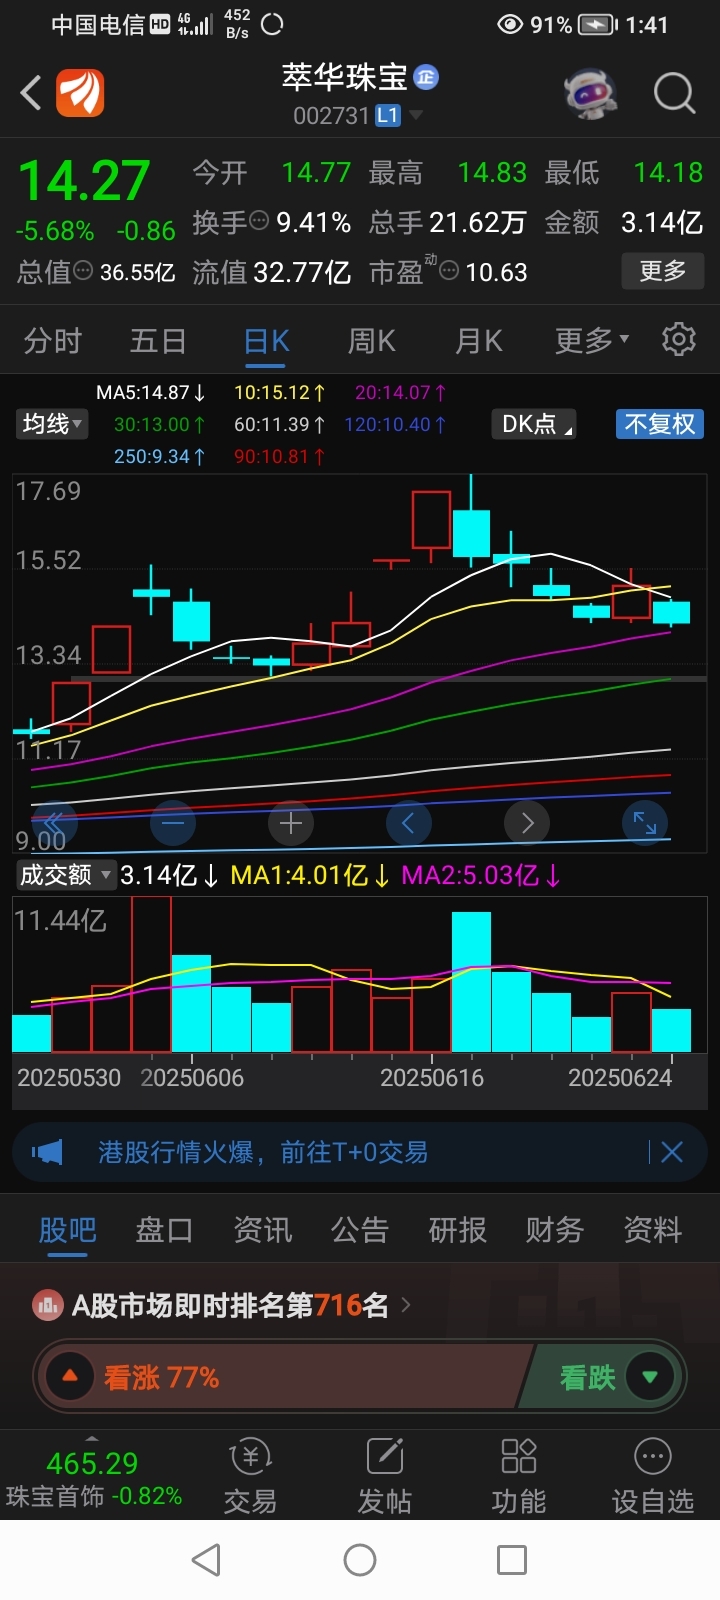Toggle 不复权 adjustment mode
The image size is (720, 1600).
(660, 424)
